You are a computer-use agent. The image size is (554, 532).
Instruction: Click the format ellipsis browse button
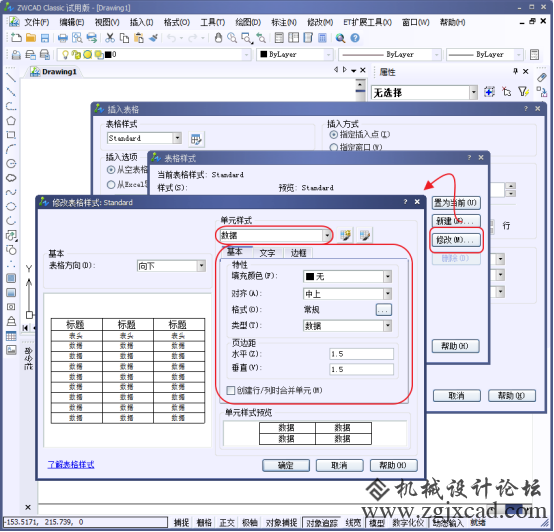click(383, 310)
